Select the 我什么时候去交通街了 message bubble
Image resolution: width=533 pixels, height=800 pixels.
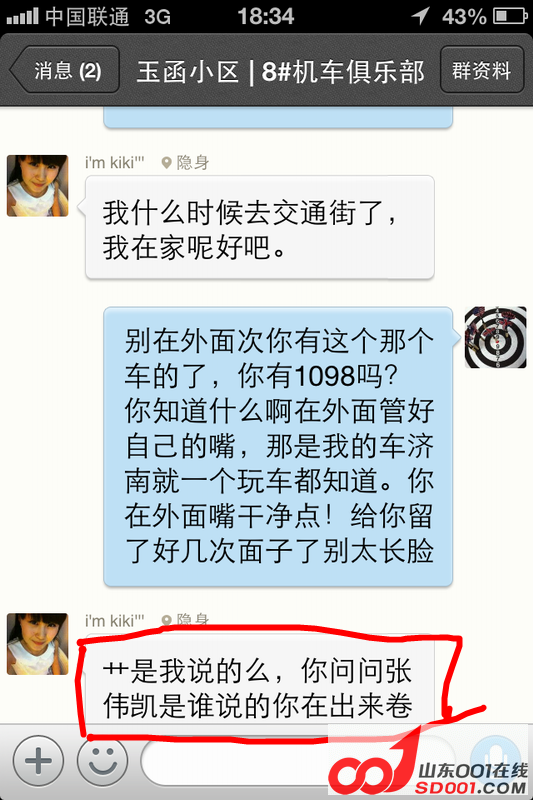(260, 228)
